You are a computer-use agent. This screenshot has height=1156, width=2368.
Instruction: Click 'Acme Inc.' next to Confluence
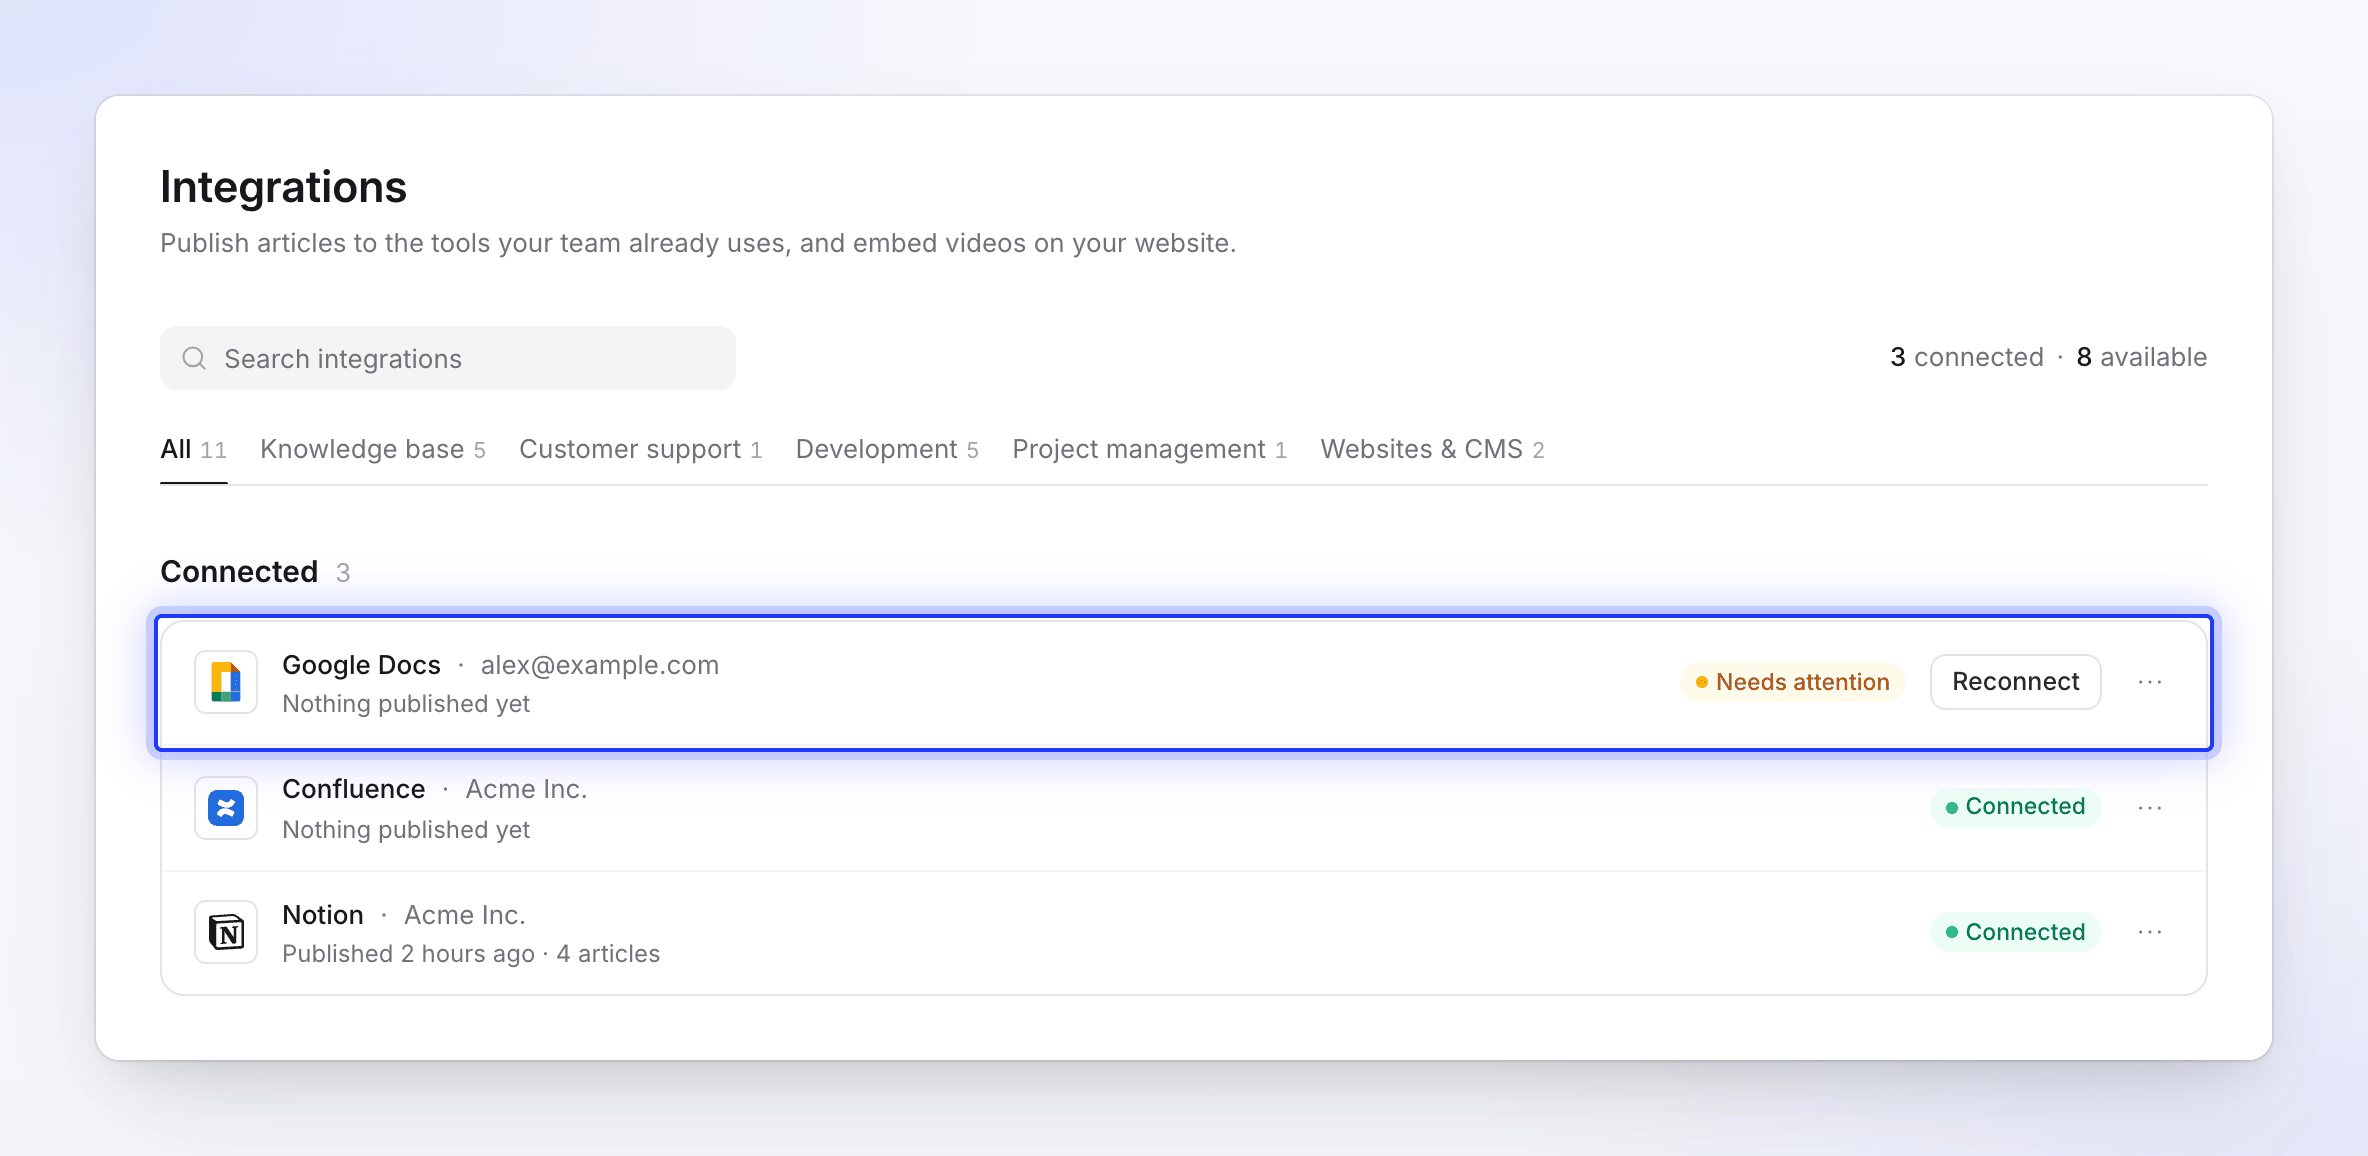pyautogui.click(x=527, y=789)
